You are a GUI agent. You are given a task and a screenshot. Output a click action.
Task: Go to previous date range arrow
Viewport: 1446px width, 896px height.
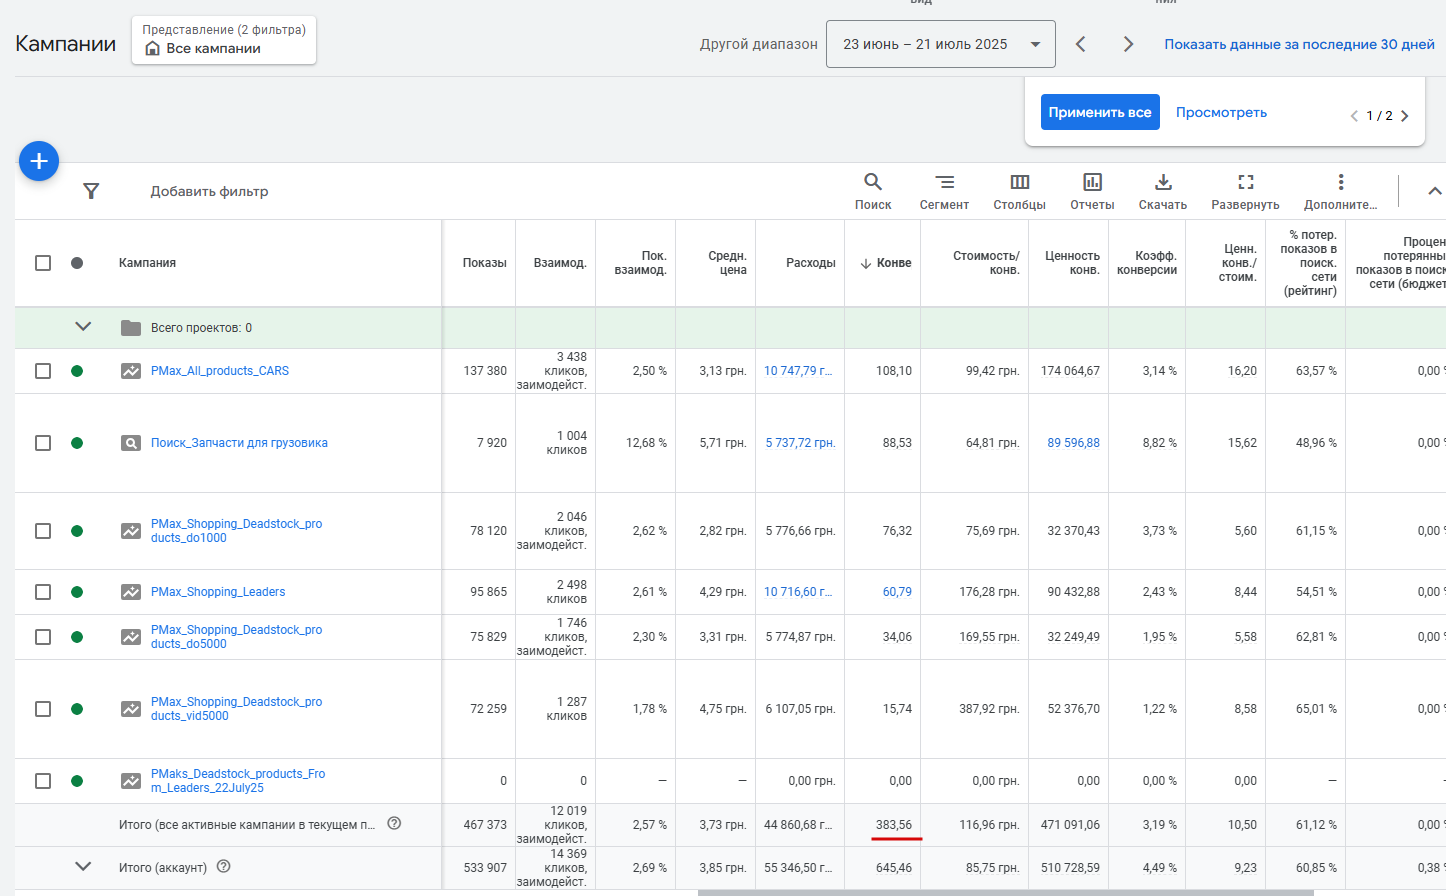pos(1081,44)
